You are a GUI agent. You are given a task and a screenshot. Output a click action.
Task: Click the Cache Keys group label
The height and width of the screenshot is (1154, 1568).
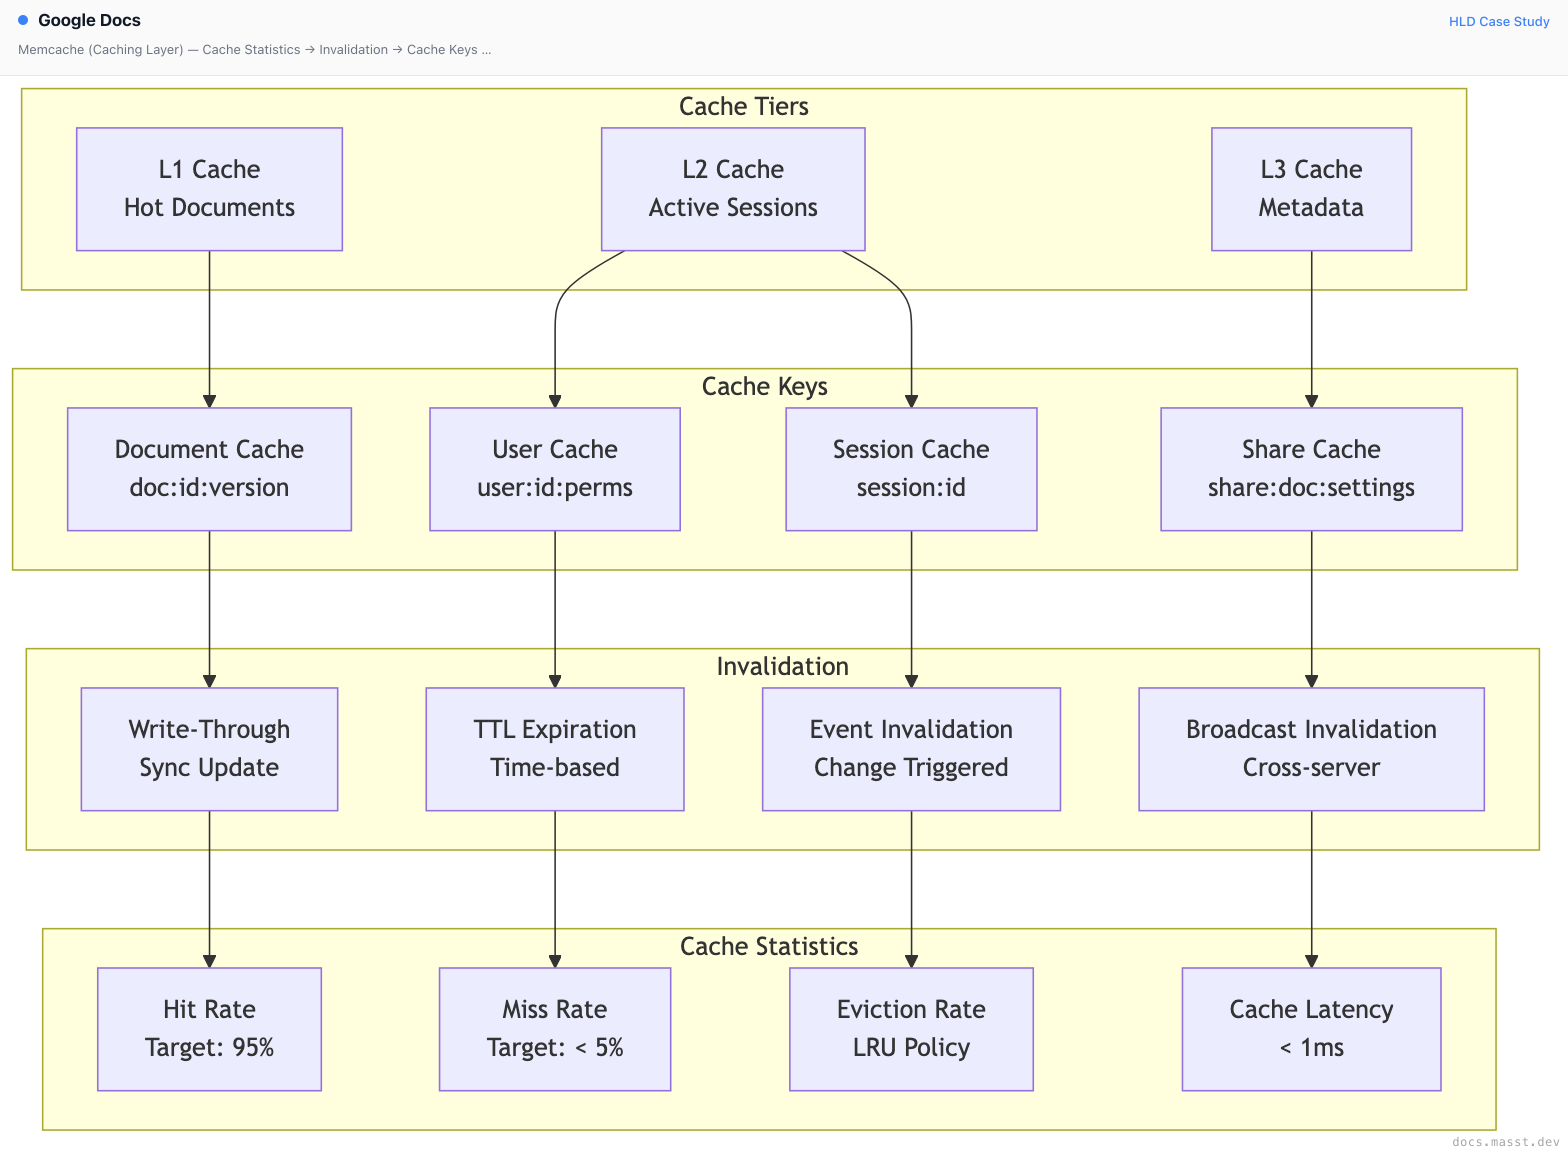[765, 386]
